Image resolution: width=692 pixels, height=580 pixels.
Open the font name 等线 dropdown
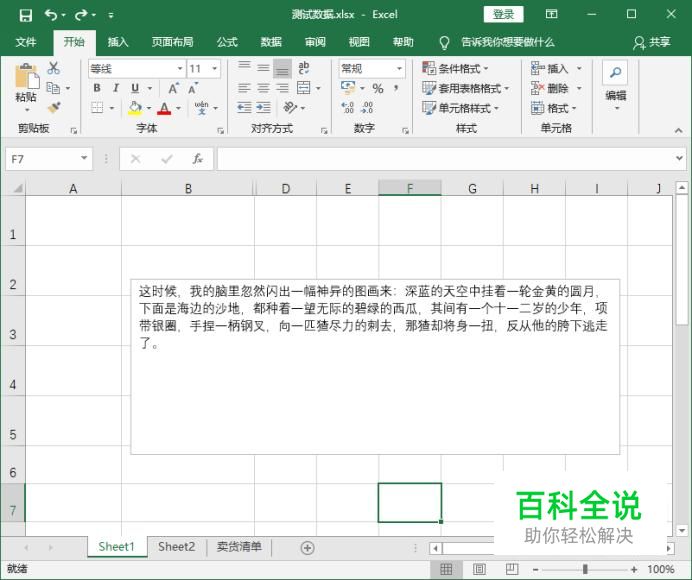[x=180, y=68]
